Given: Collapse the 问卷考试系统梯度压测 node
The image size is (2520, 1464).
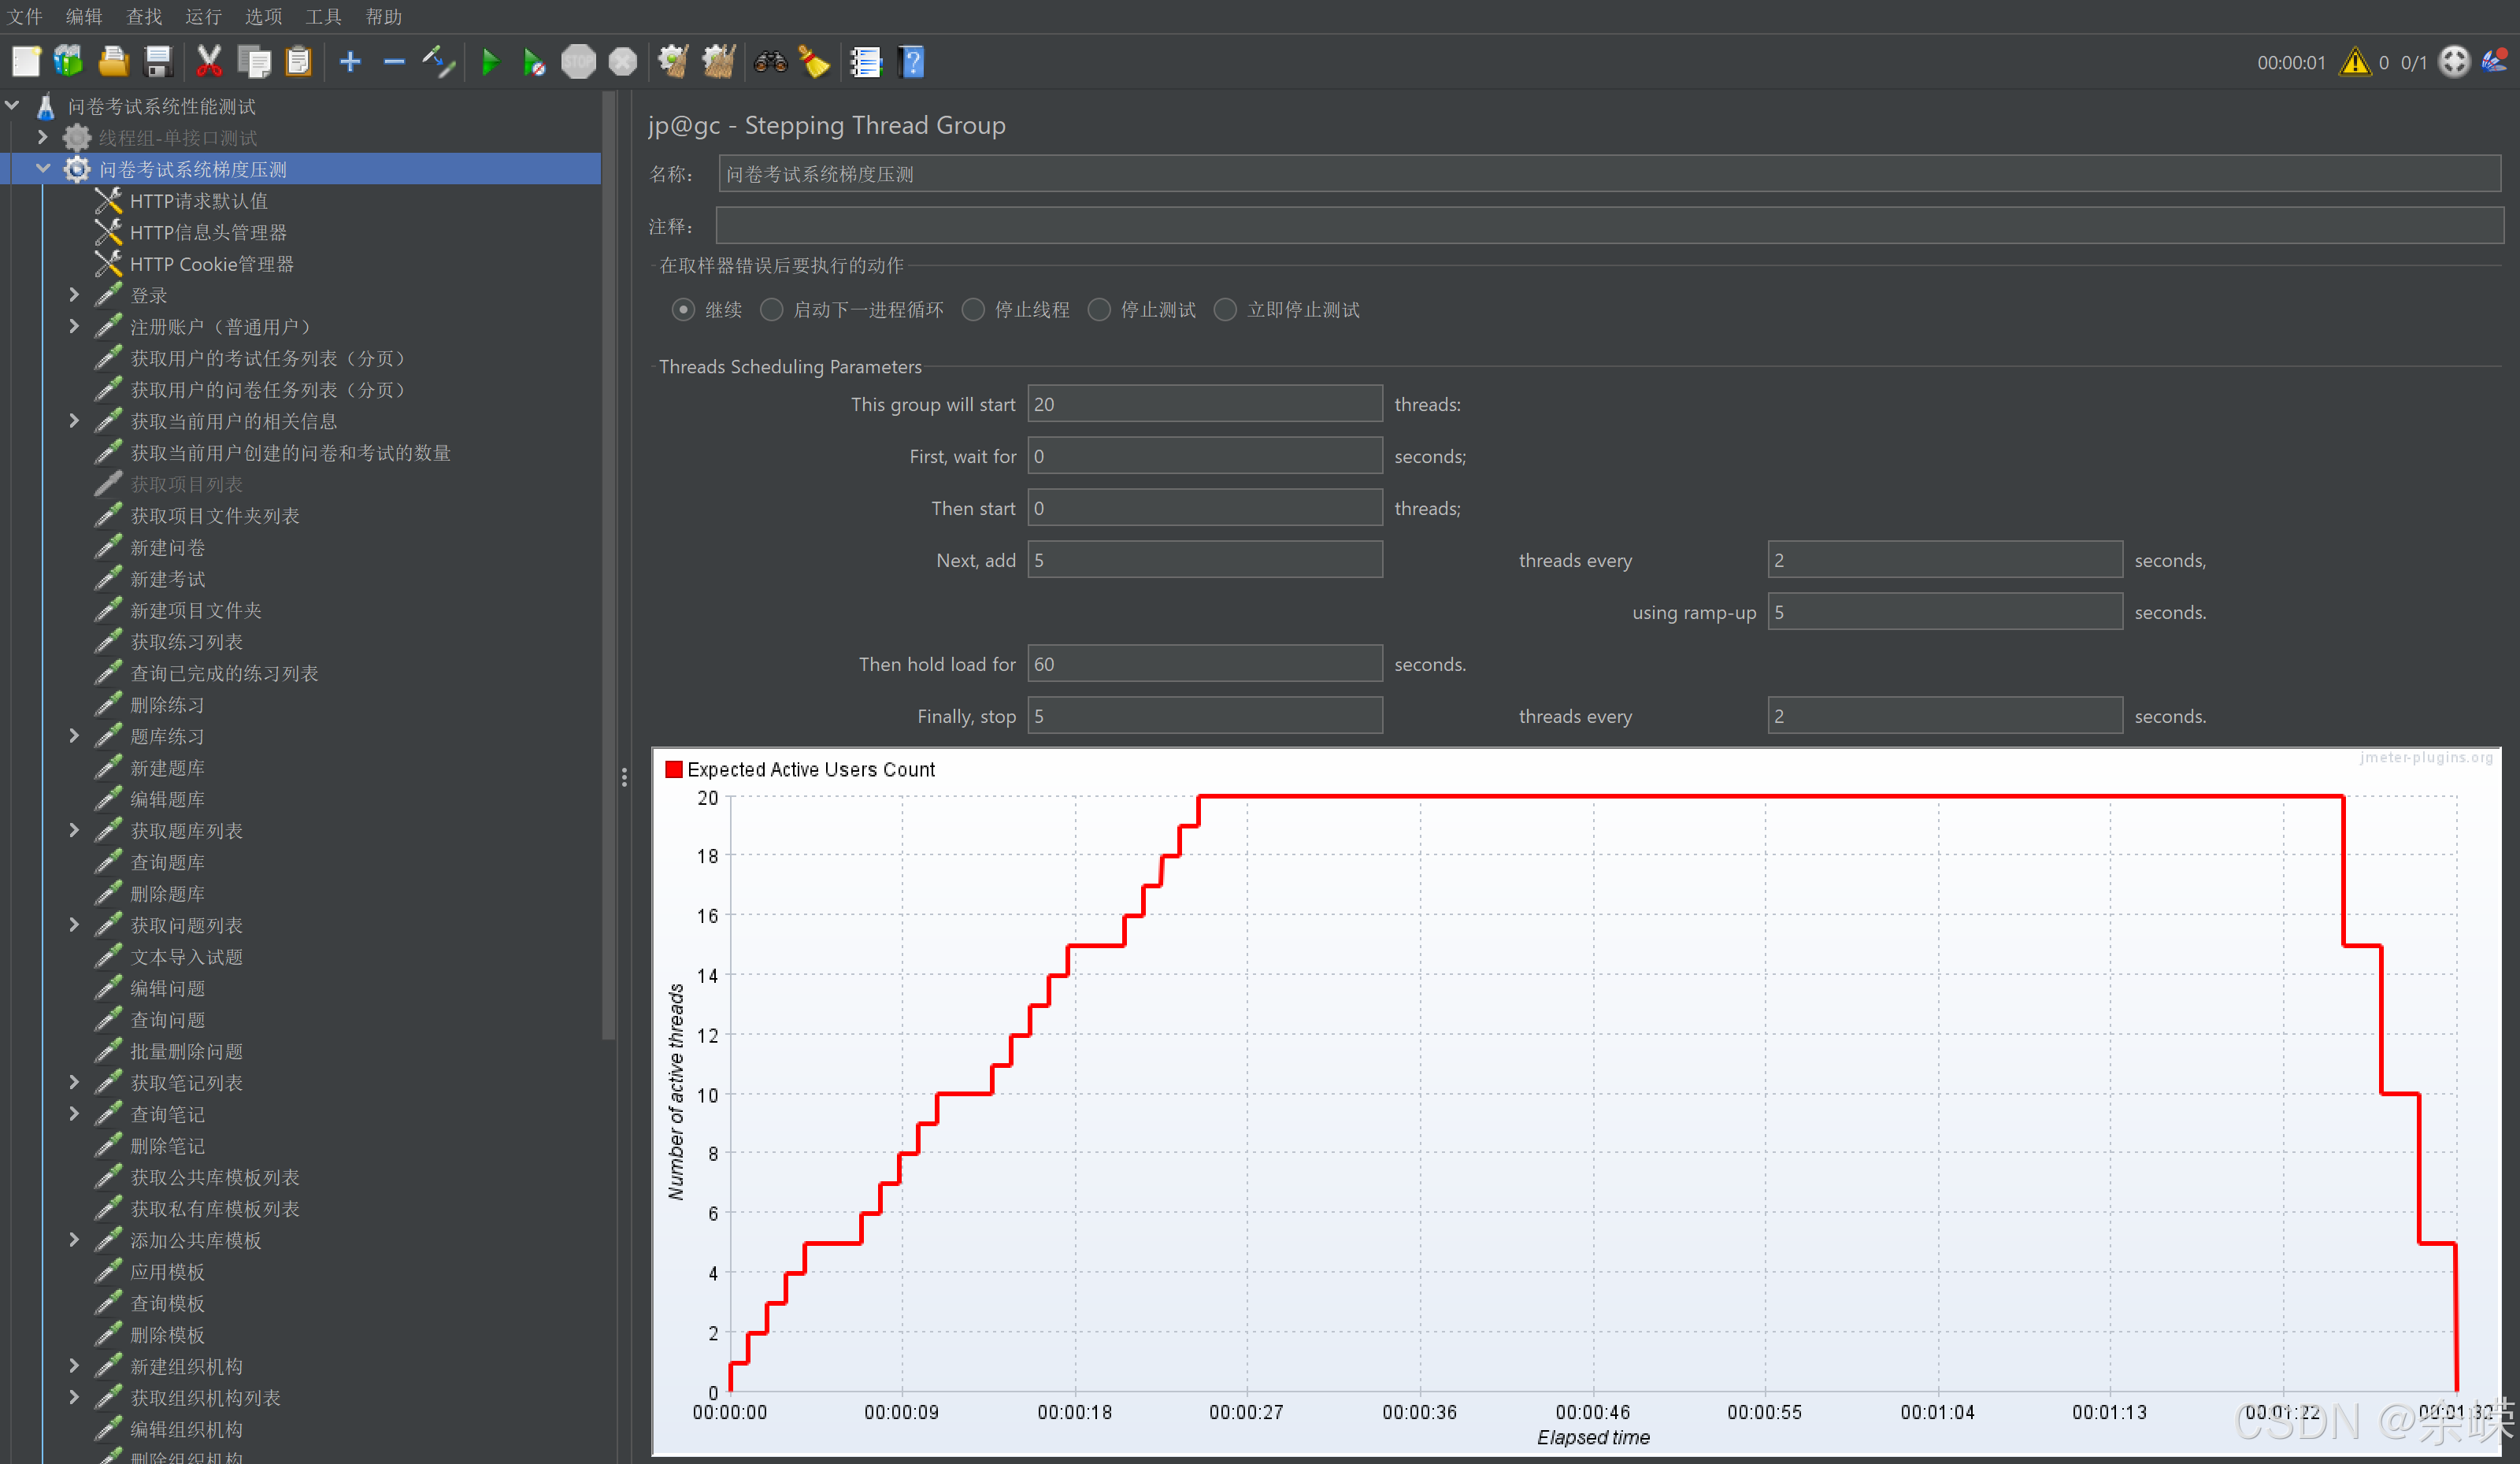Looking at the screenshot, I should point(43,168).
